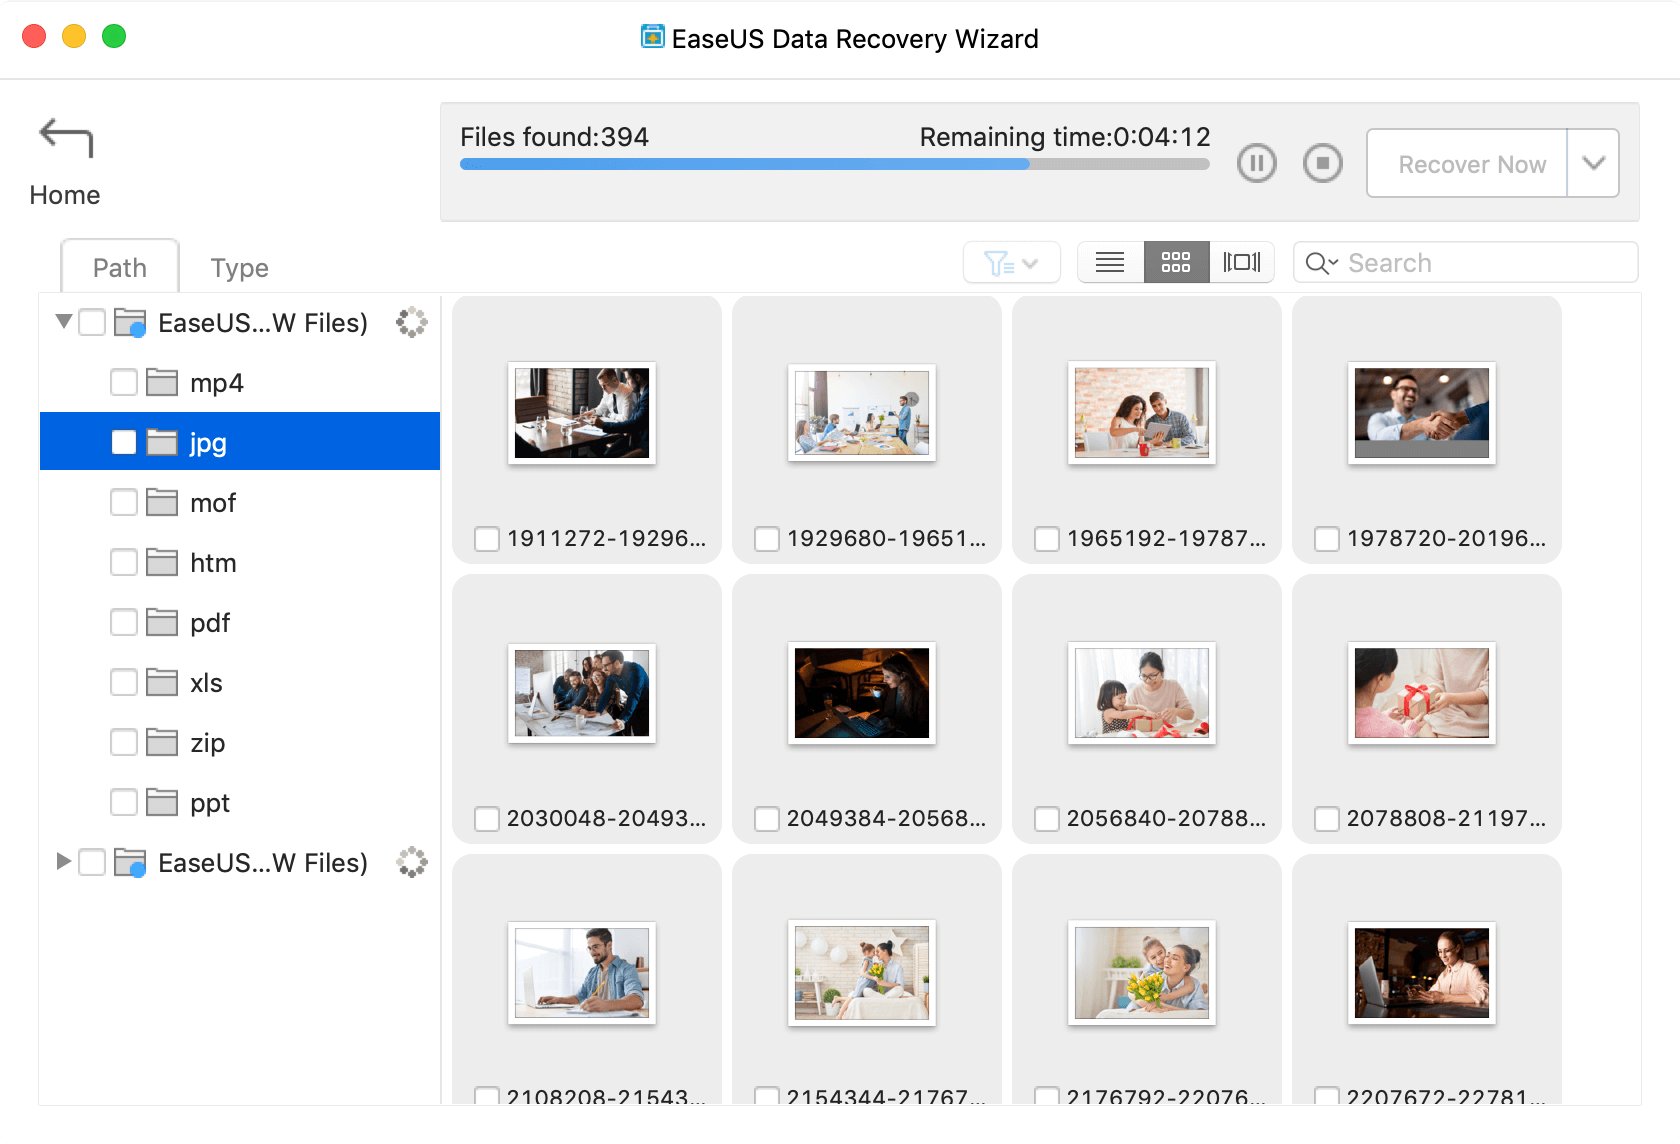Go back with the Home arrow icon
Screen dimensions: 1680x1144
click(x=66, y=138)
